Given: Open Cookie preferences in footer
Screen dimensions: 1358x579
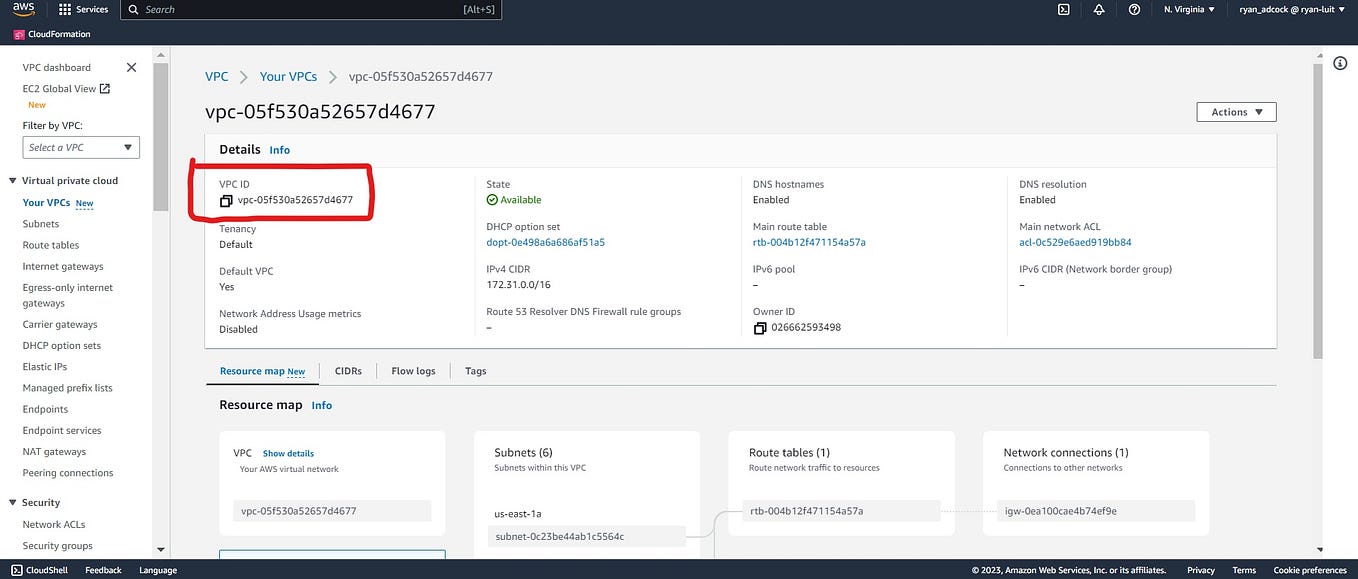Looking at the screenshot, I should click(1310, 570).
